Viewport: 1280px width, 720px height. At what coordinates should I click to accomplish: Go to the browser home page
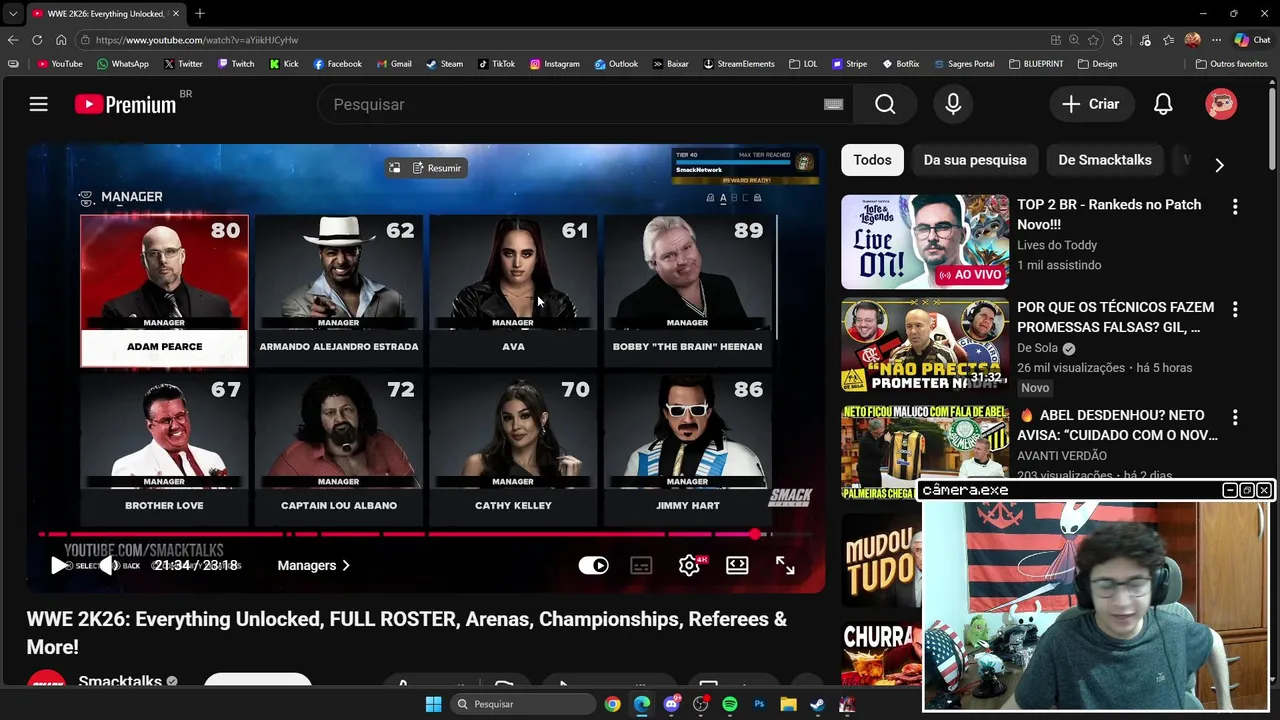click(x=61, y=40)
